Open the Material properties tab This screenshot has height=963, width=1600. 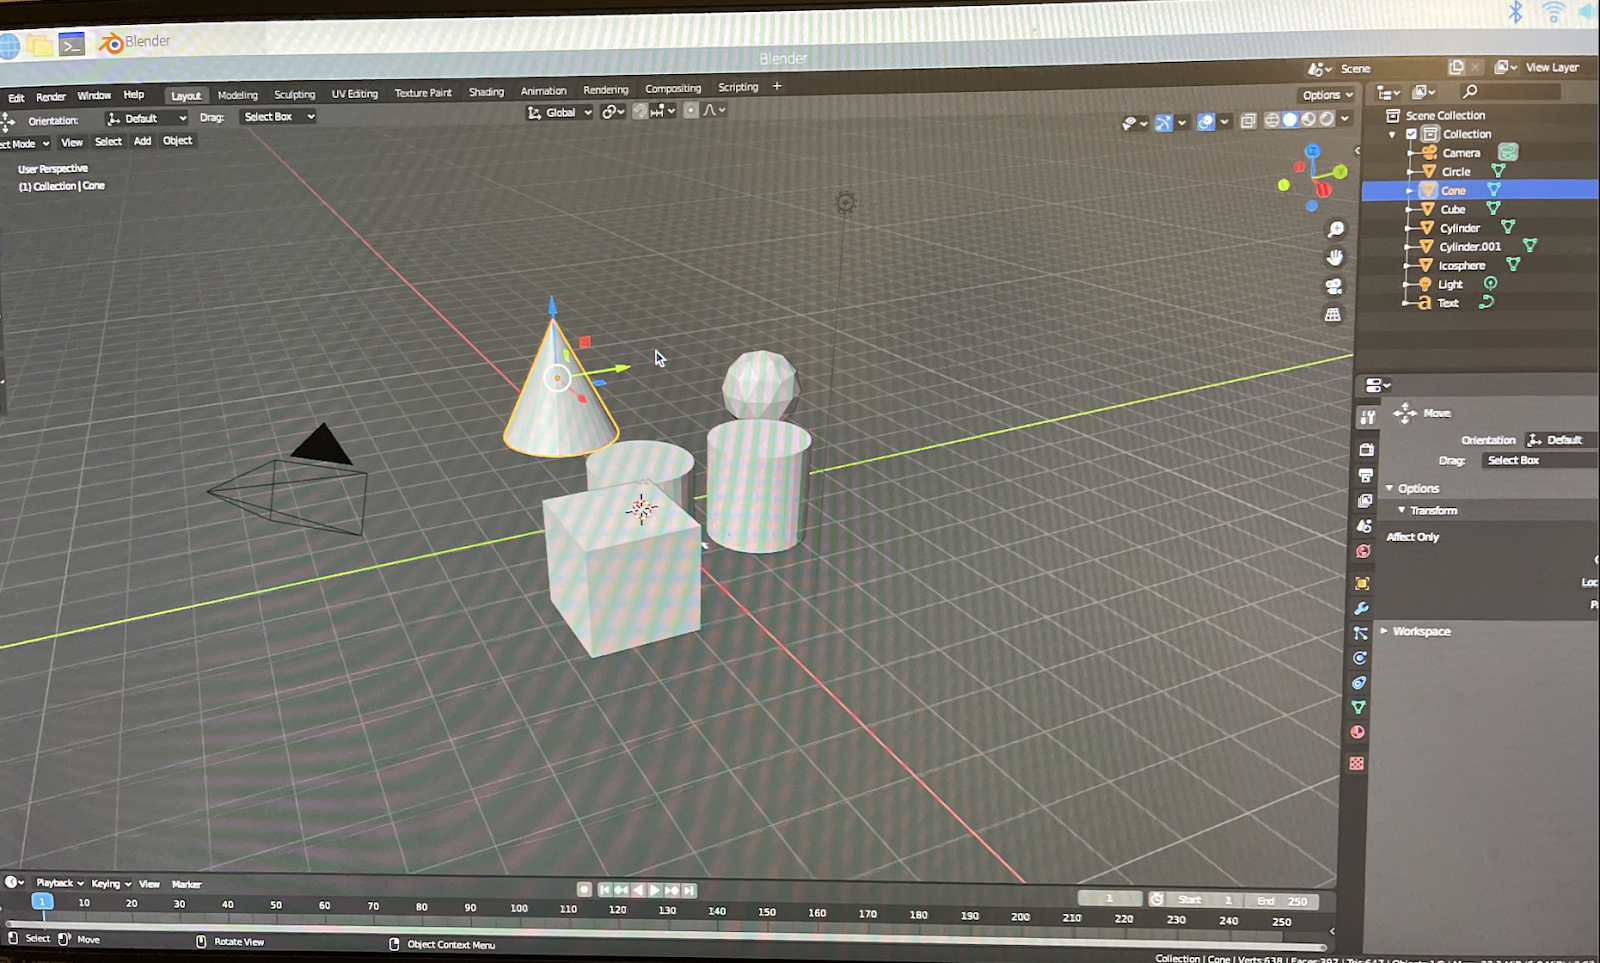[x=1357, y=732]
